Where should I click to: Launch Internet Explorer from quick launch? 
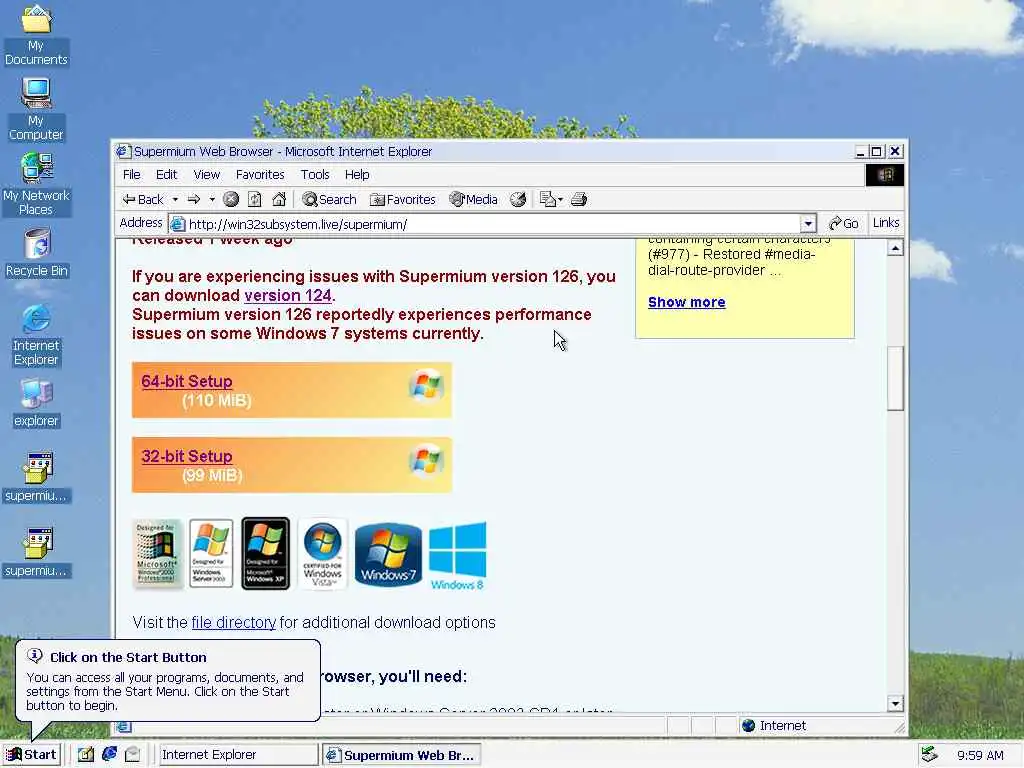pos(109,755)
